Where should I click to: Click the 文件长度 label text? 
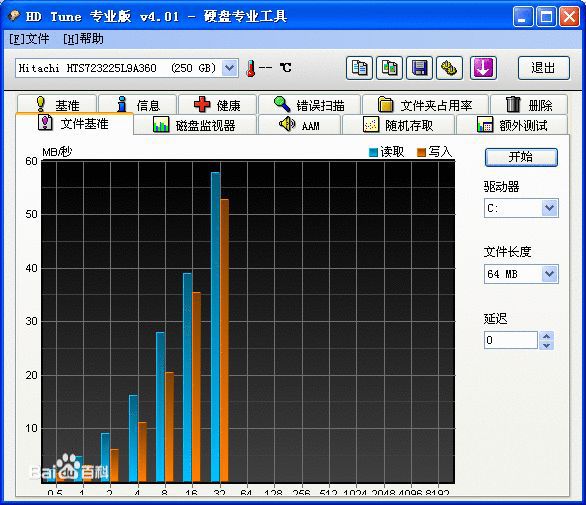coord(508,252)
